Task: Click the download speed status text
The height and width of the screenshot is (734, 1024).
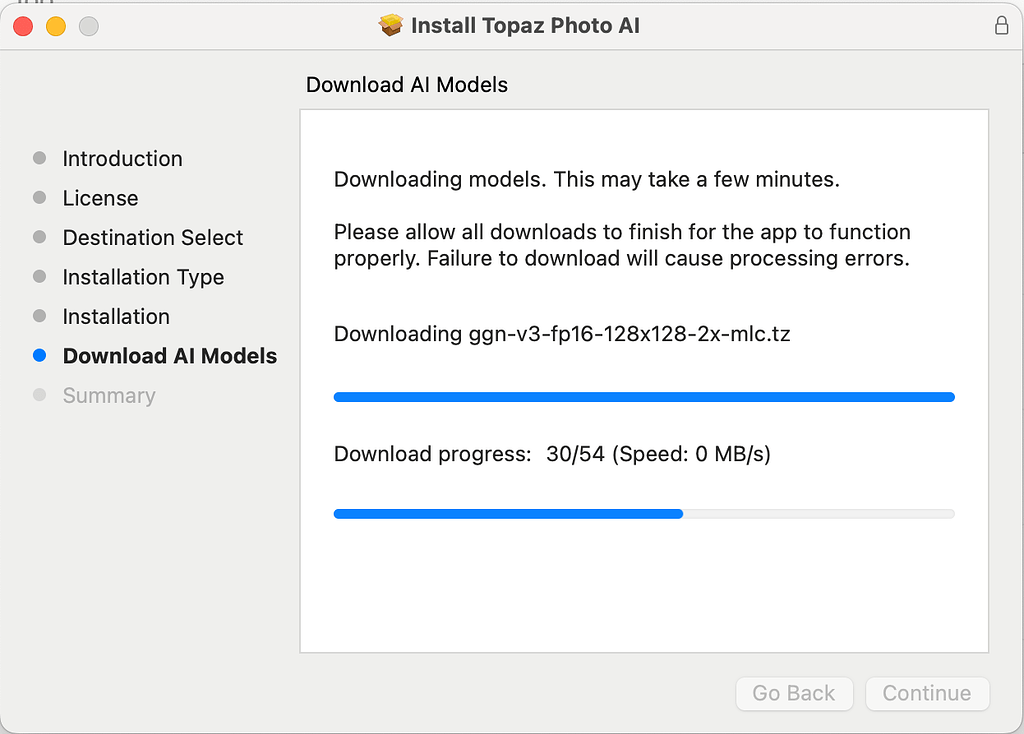Action: 551,454
